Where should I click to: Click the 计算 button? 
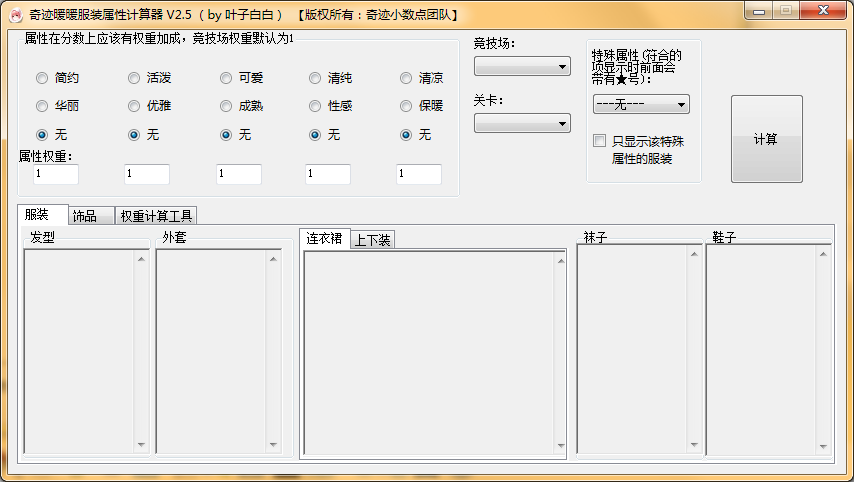click(x=766, y=139)
